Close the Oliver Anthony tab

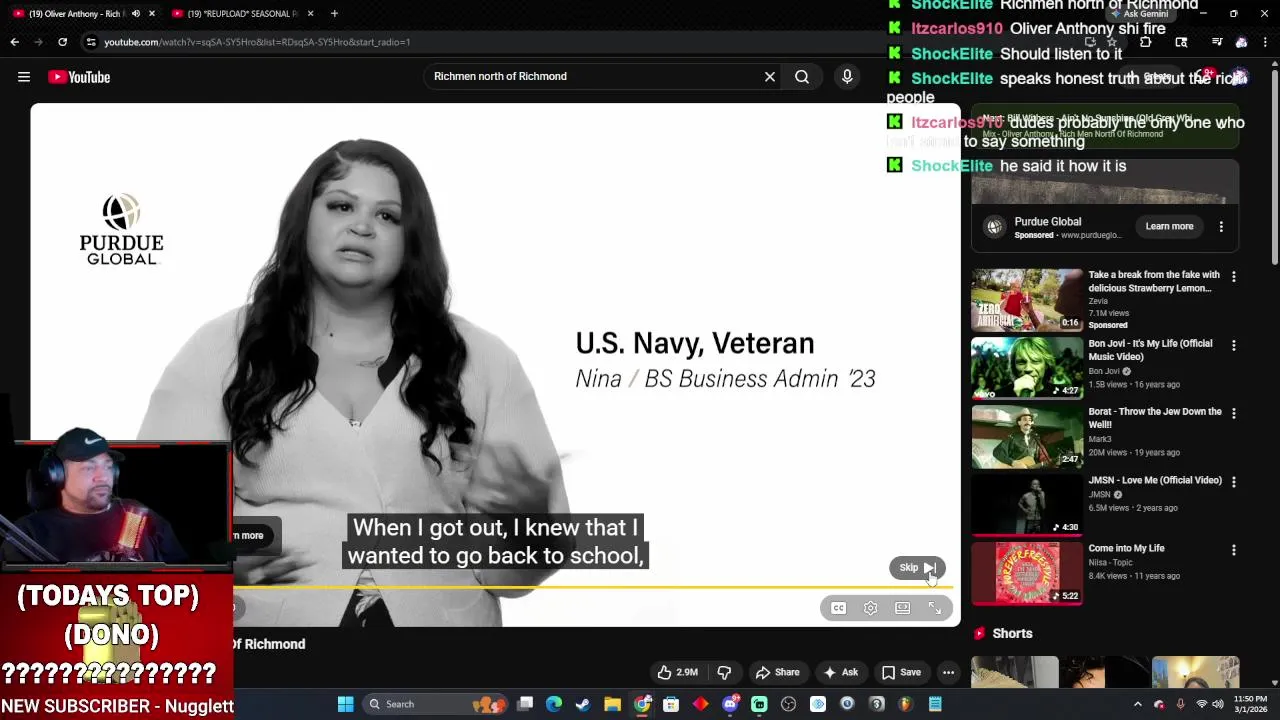click(152, 14)
